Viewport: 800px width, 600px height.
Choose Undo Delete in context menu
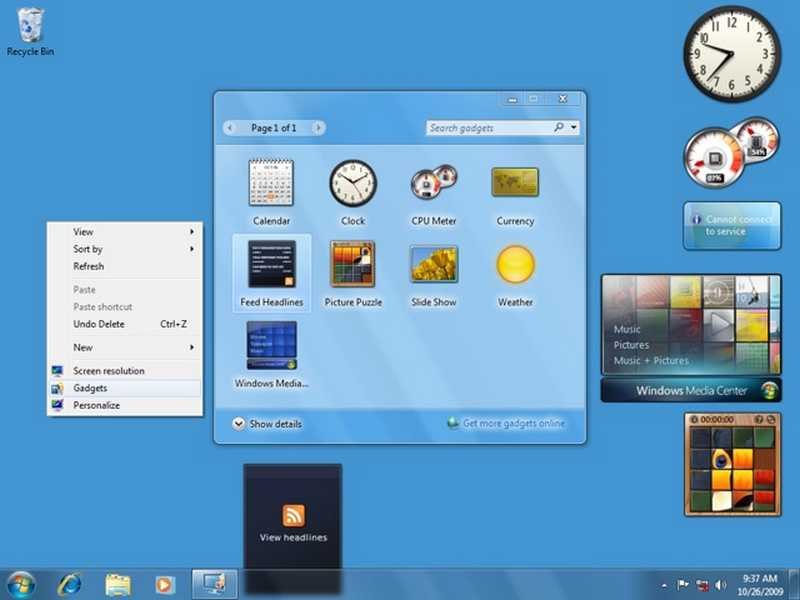pos(124,324)
